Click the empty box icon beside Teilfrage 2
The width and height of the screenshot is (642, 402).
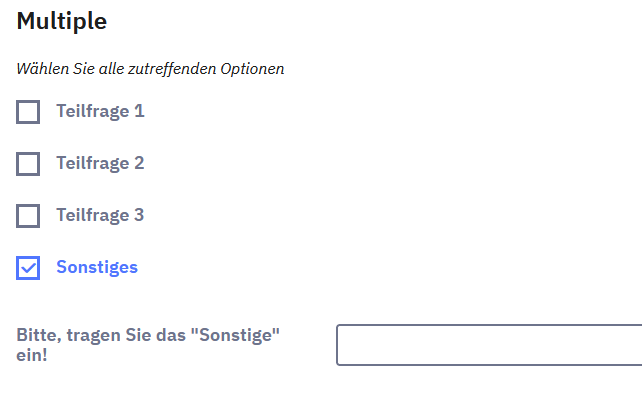coord(28,163)
